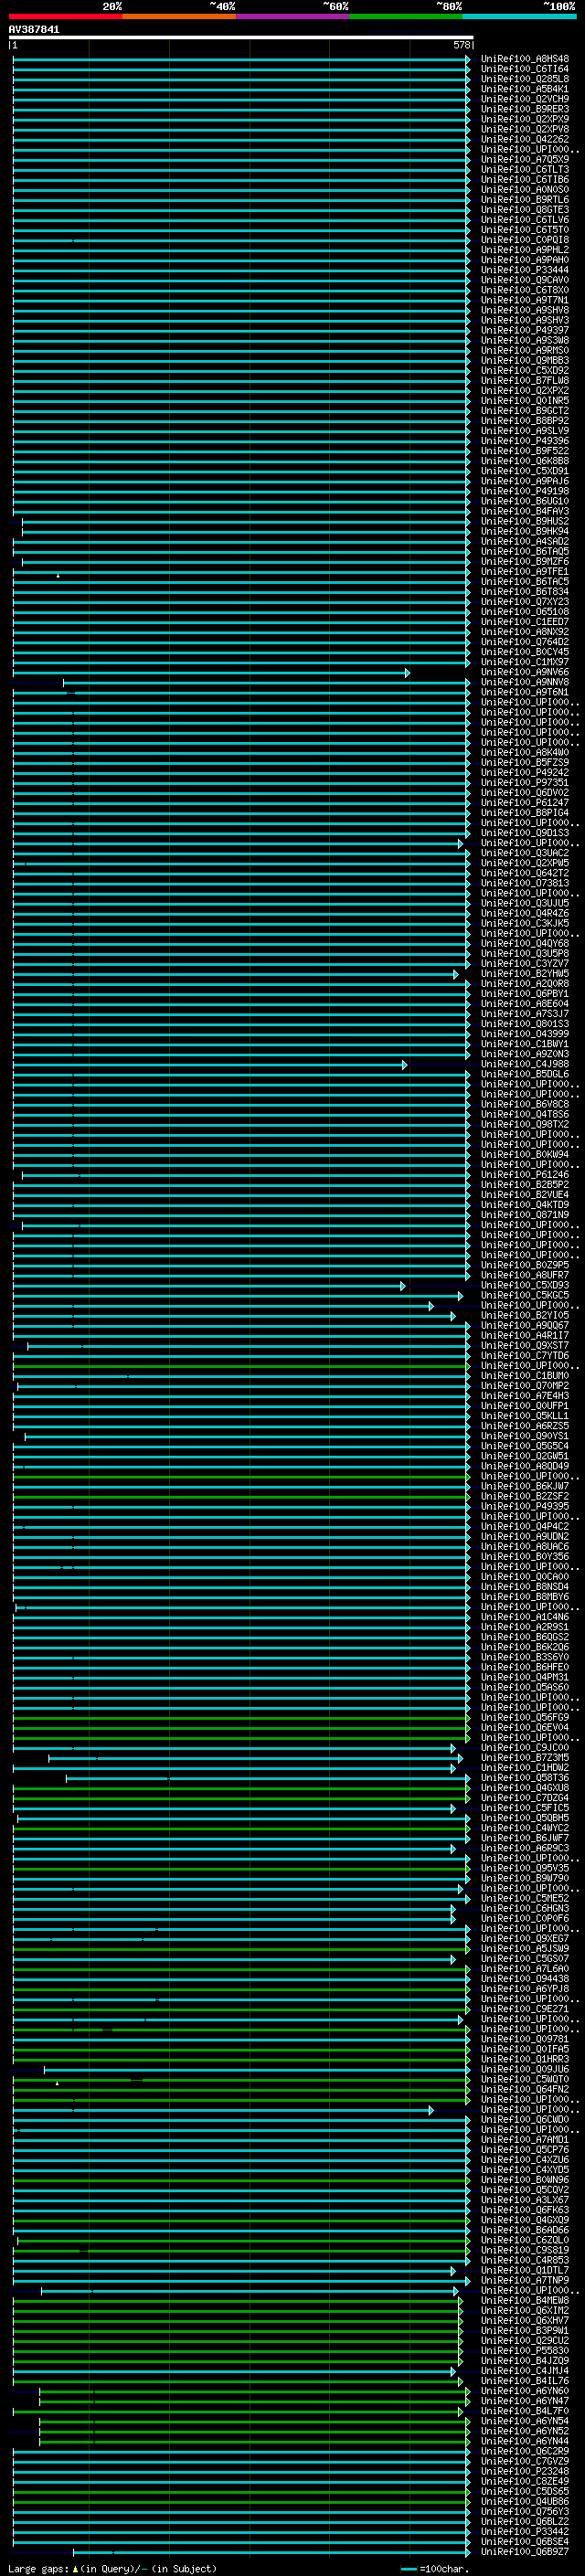The image size is (585, 2576).
Task: Select label UniRef100_Q6K8B8
Action: (x=525, y=461)
